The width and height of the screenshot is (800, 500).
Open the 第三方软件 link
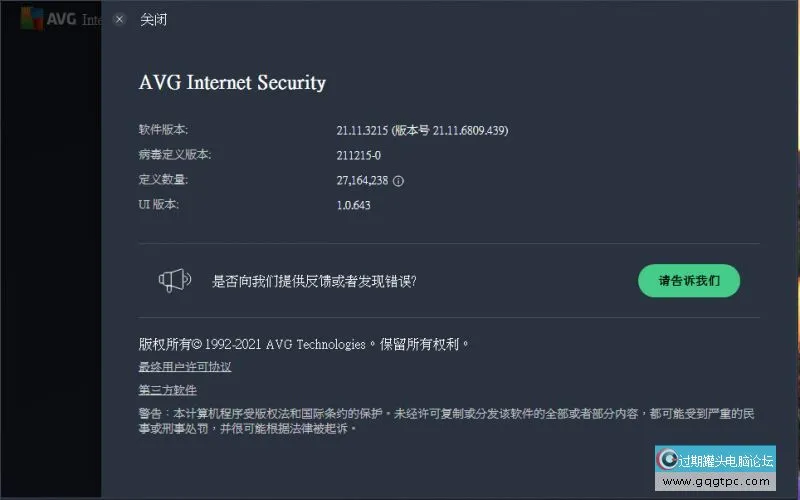coord(167,390)
